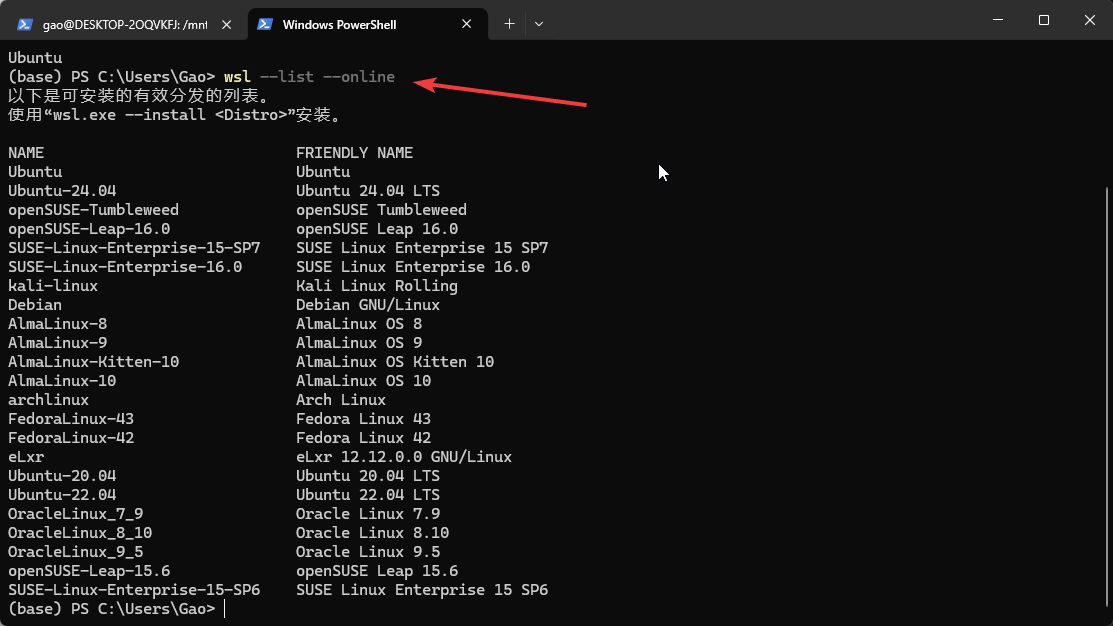Click the PowerShell icon on the active tab
This screenshot has width=1113, height=626.
click(x=266, y=24)
